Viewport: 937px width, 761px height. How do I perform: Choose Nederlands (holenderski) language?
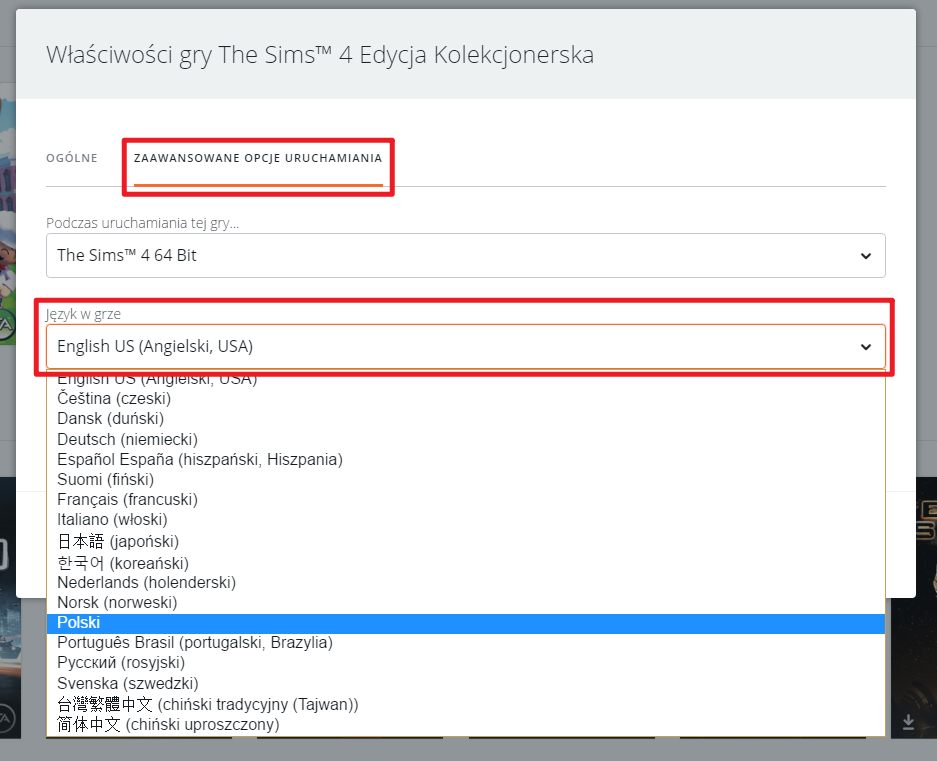tap(466, 582)
